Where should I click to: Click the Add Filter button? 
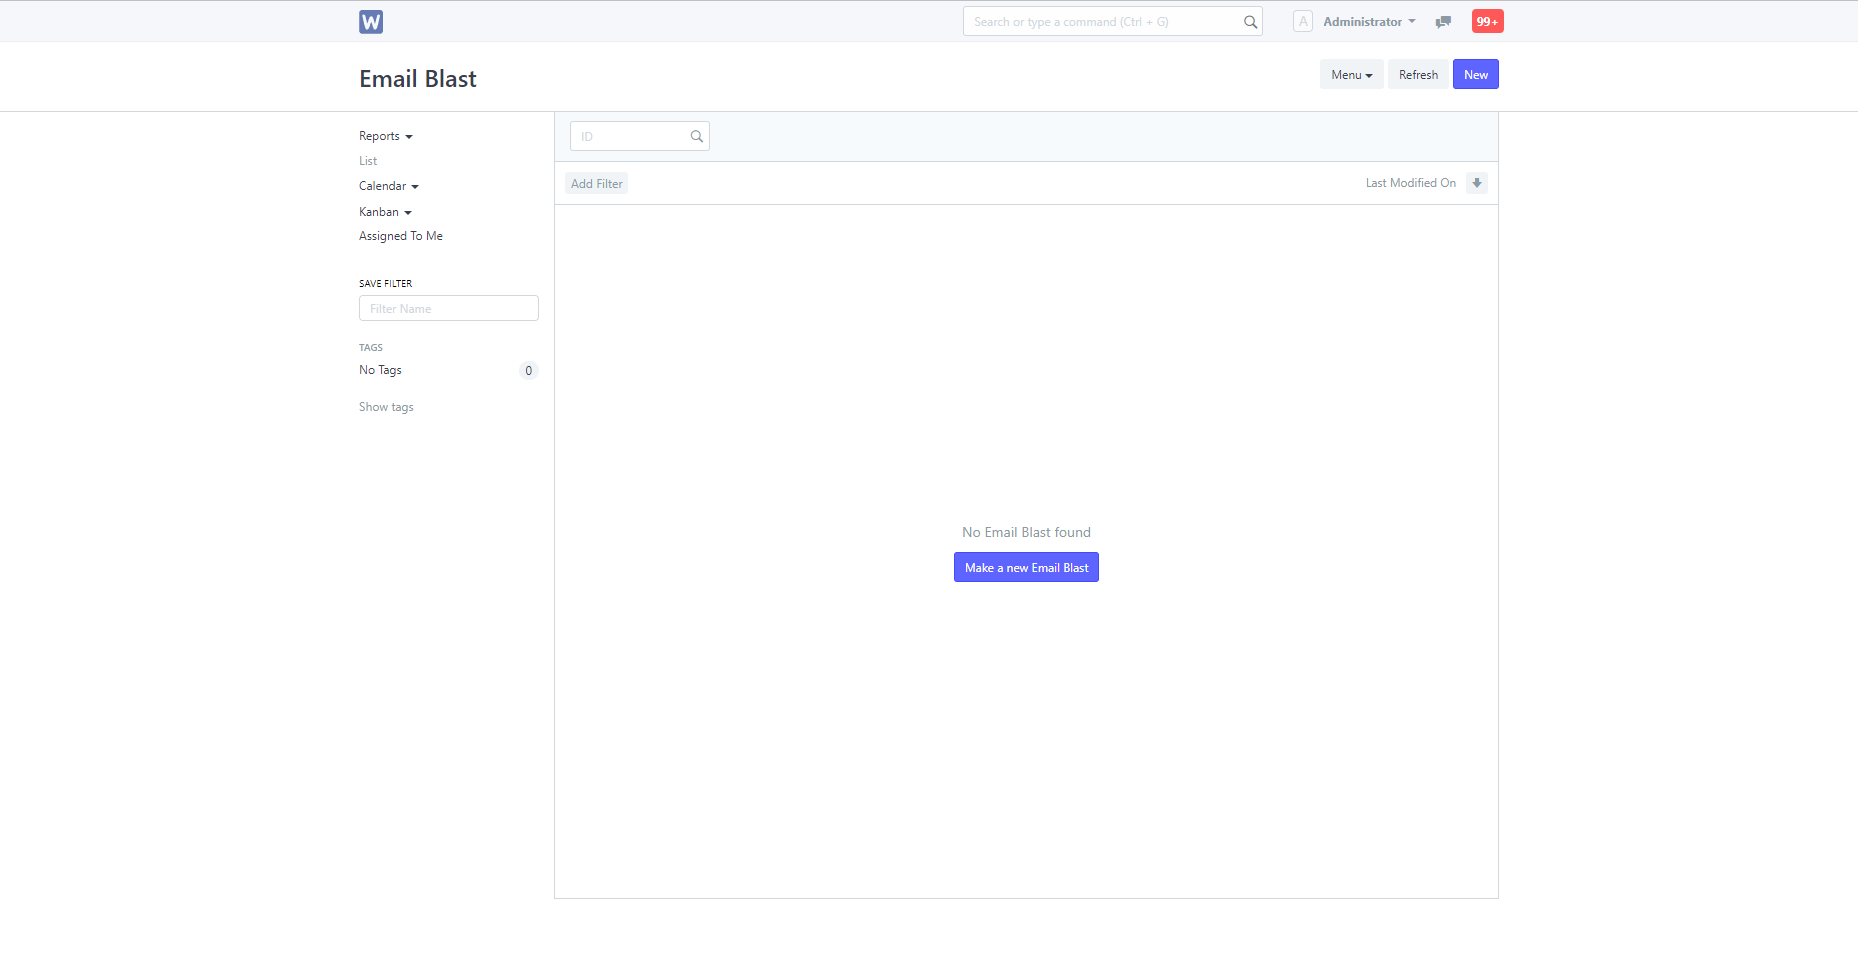click(597, 183)
